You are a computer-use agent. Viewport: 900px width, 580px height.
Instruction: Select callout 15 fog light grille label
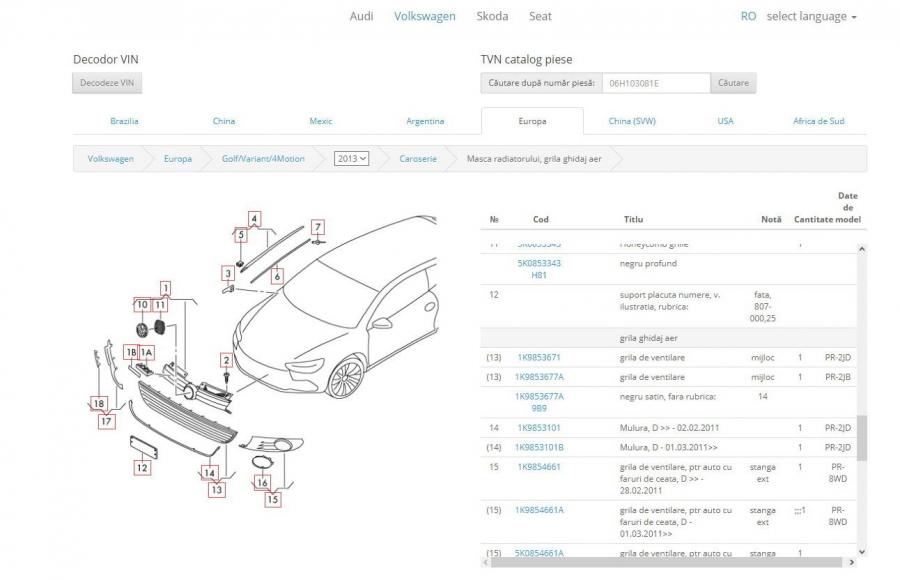coord(272,498)
